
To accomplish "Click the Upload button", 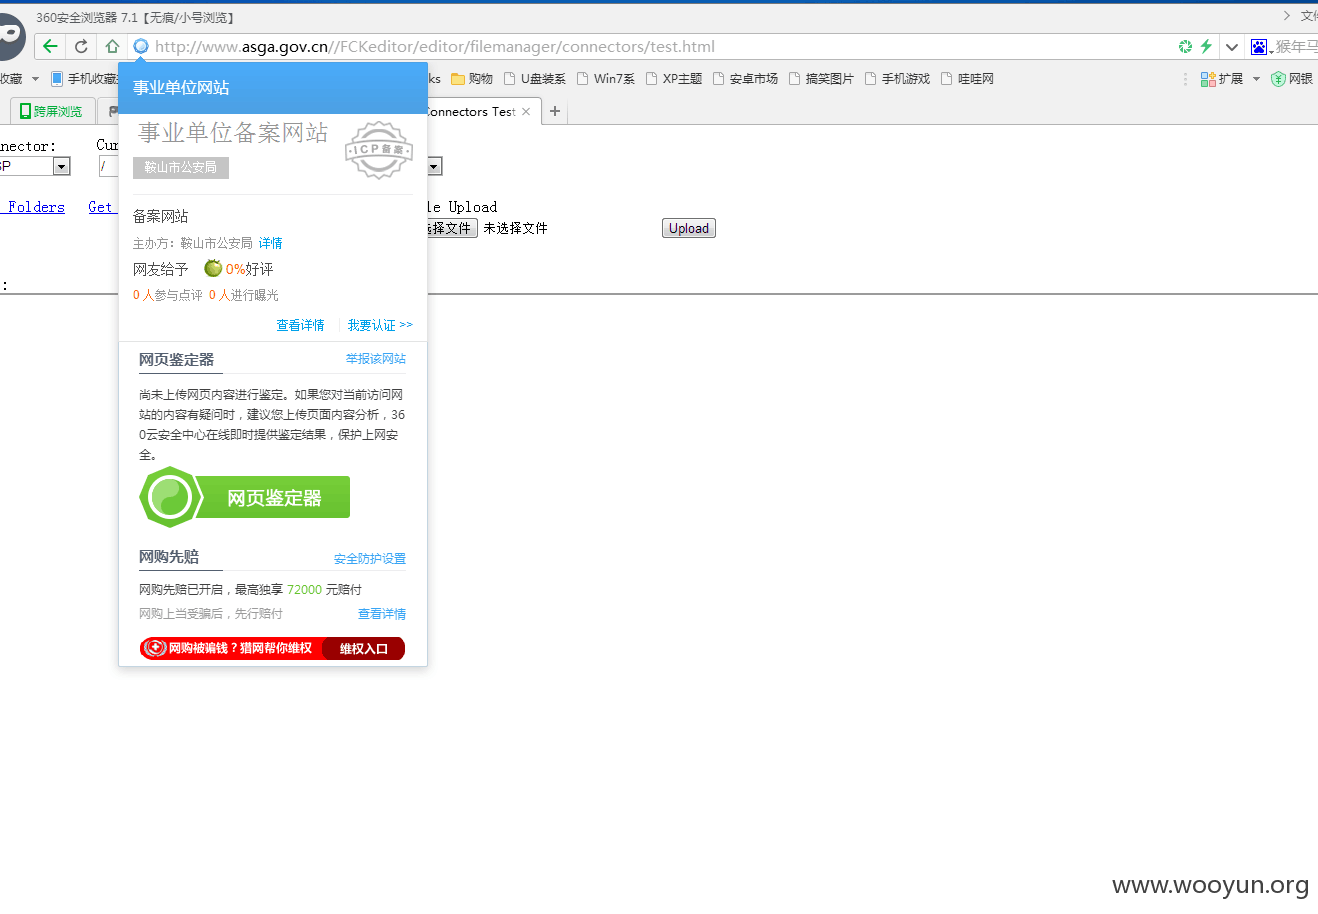I will (x=689, y=228).
